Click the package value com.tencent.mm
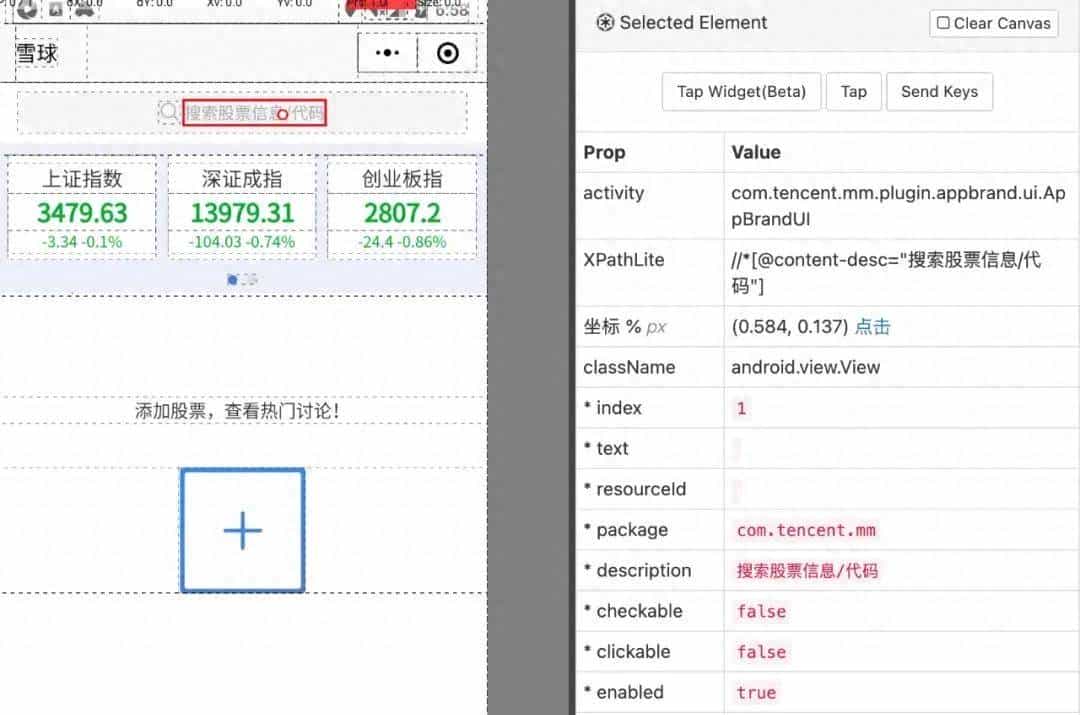1080x715 pixels. [806, 530]
